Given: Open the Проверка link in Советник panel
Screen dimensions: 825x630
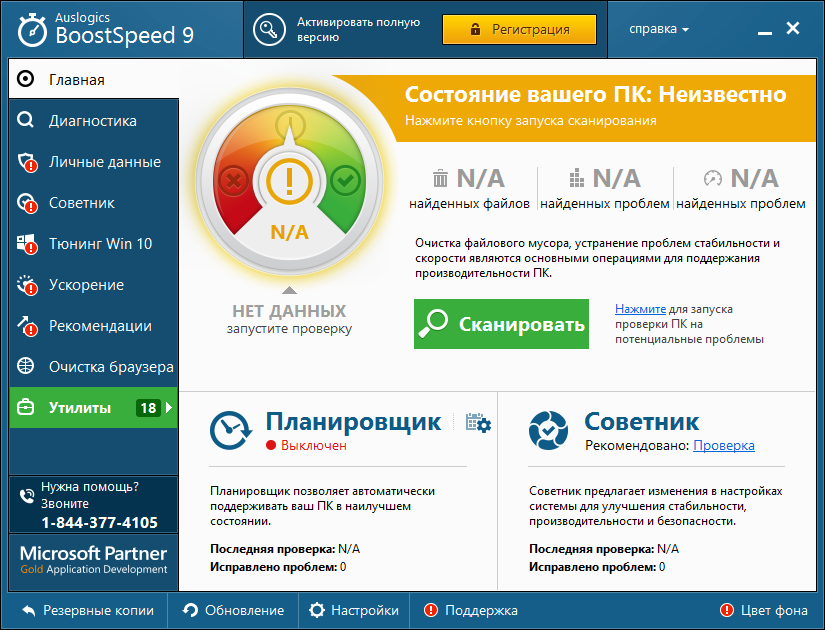Looking at the screenshot, I should (723, 446).
